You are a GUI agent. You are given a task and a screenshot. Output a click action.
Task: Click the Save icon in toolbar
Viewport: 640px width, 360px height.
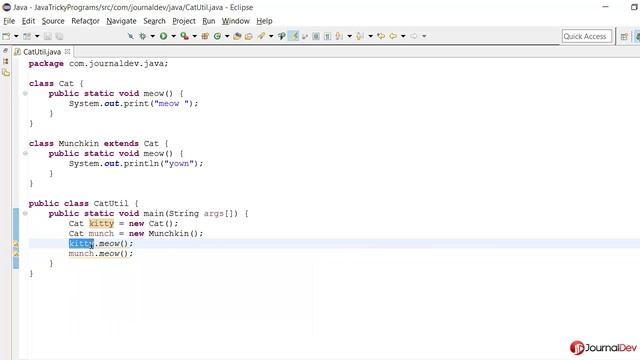tap(48, 36)
